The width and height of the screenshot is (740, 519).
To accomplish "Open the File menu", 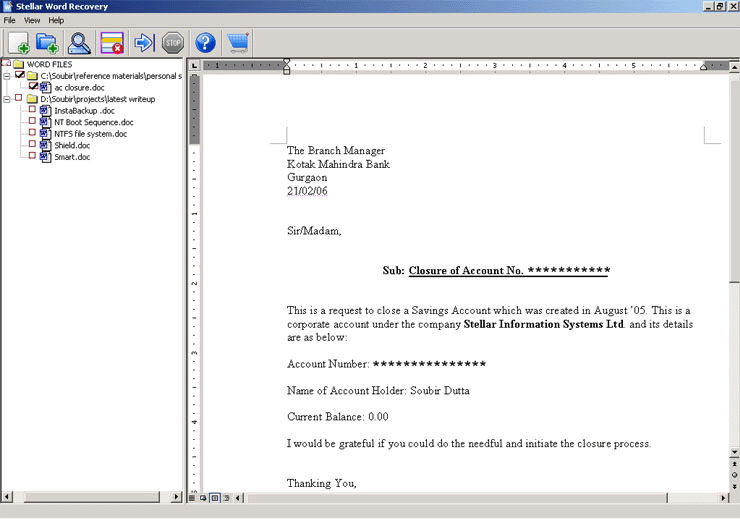I will coord(9,20).
